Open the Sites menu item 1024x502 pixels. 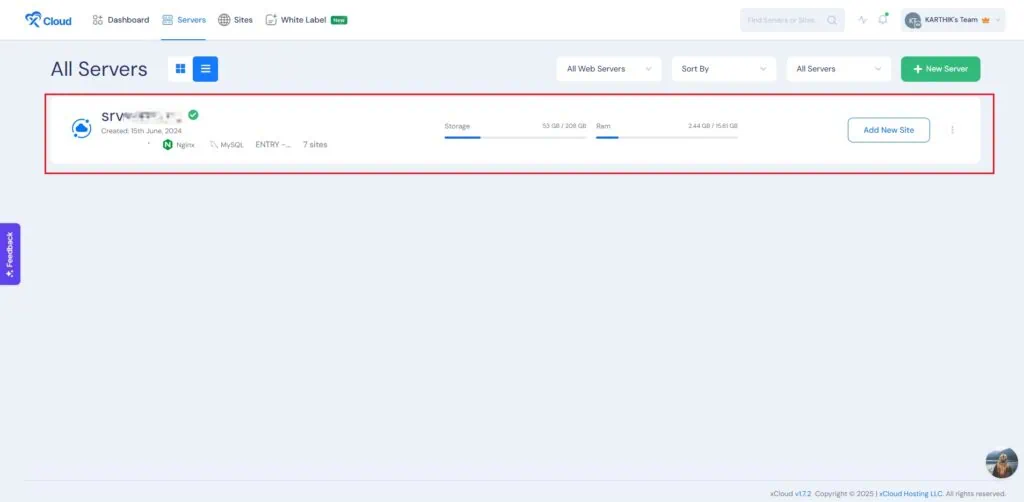pos(235,20)
